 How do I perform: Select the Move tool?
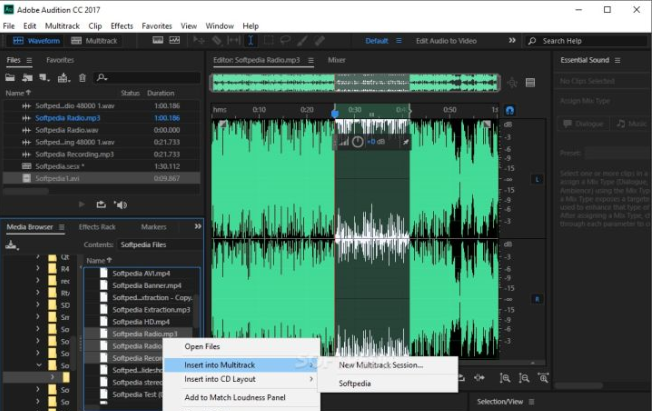(x=199, y=40)
